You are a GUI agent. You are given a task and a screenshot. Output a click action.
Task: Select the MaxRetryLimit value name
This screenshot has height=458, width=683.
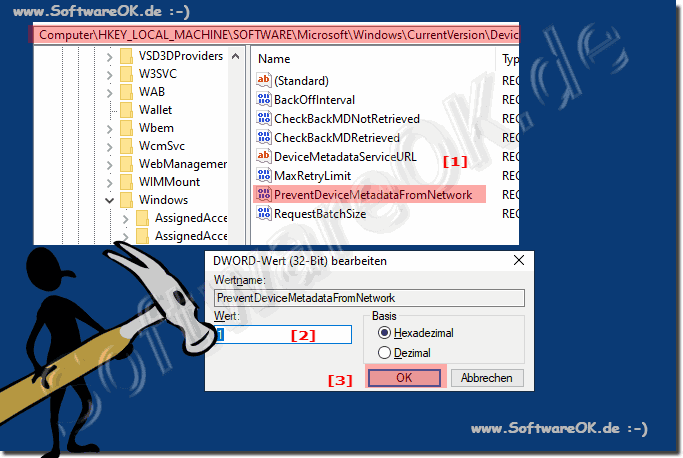click(312, 175)
